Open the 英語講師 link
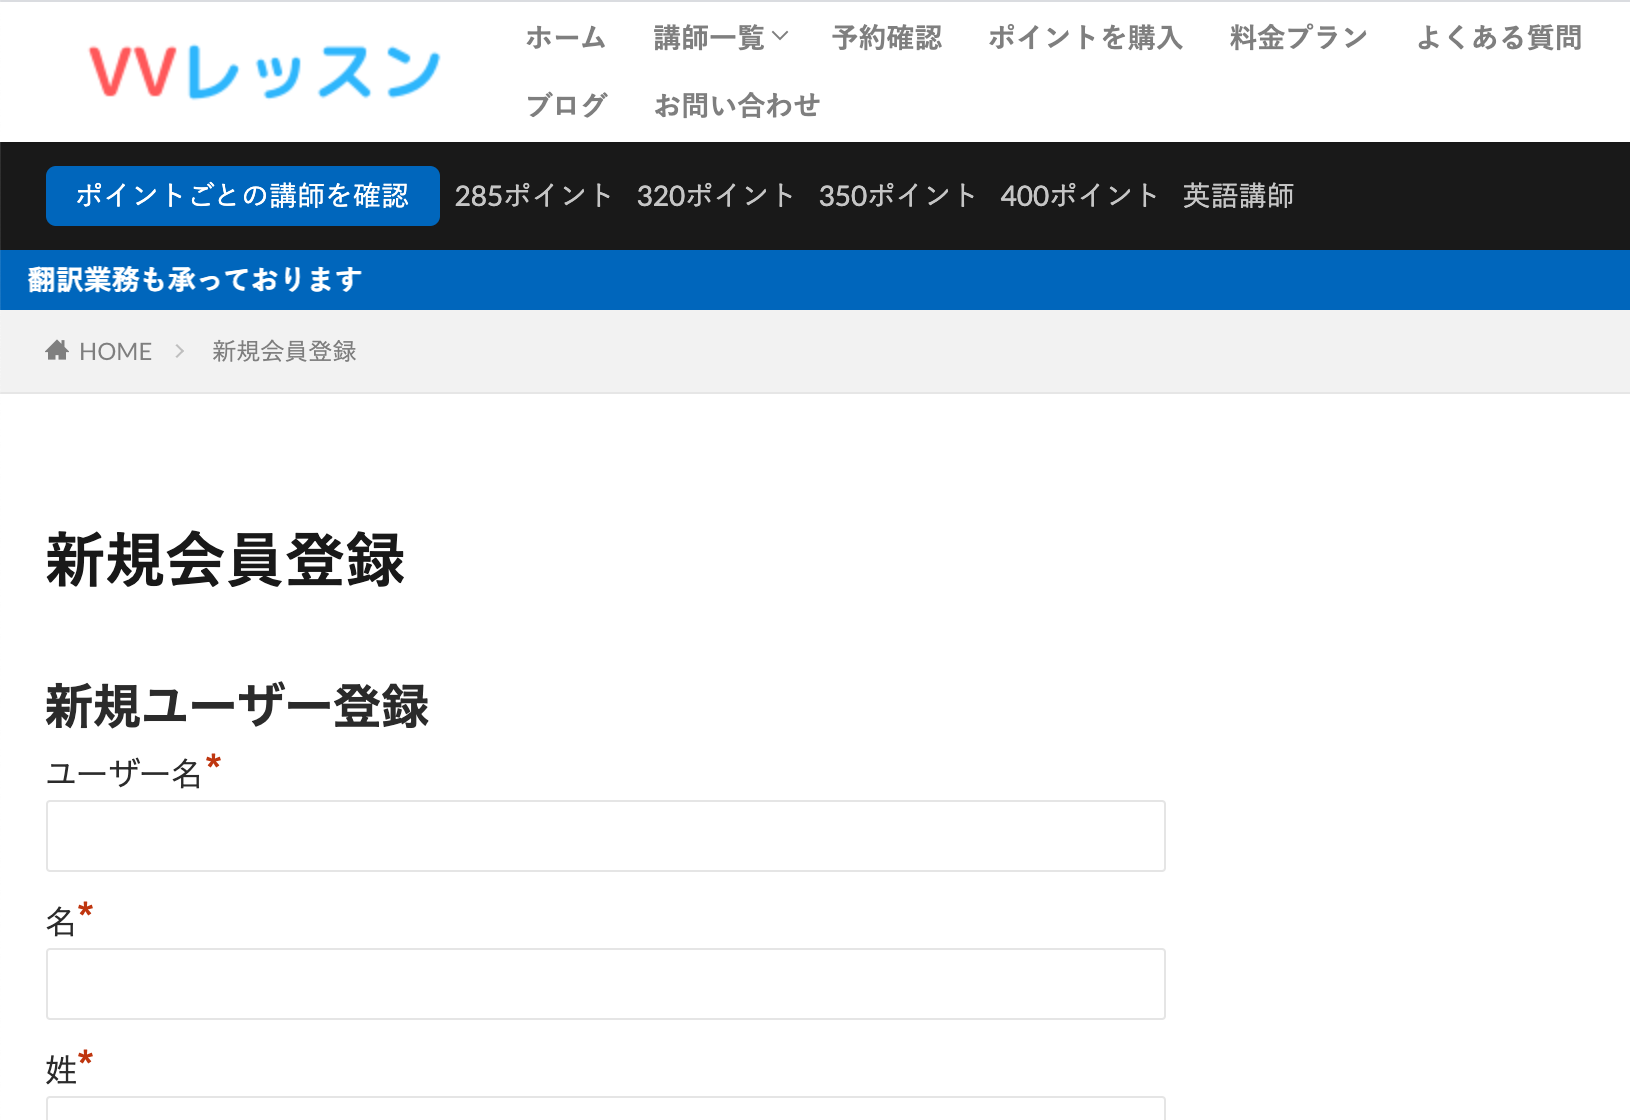 click(x=1238, y=196)
